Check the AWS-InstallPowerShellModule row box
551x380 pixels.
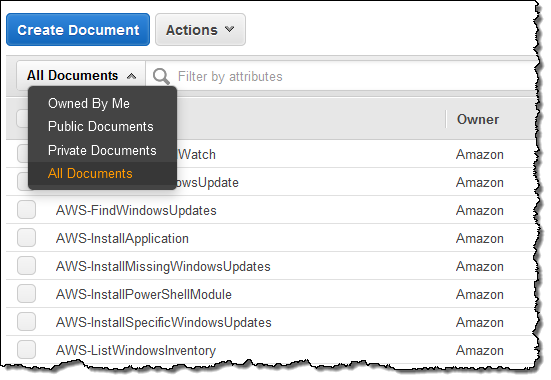26,294
